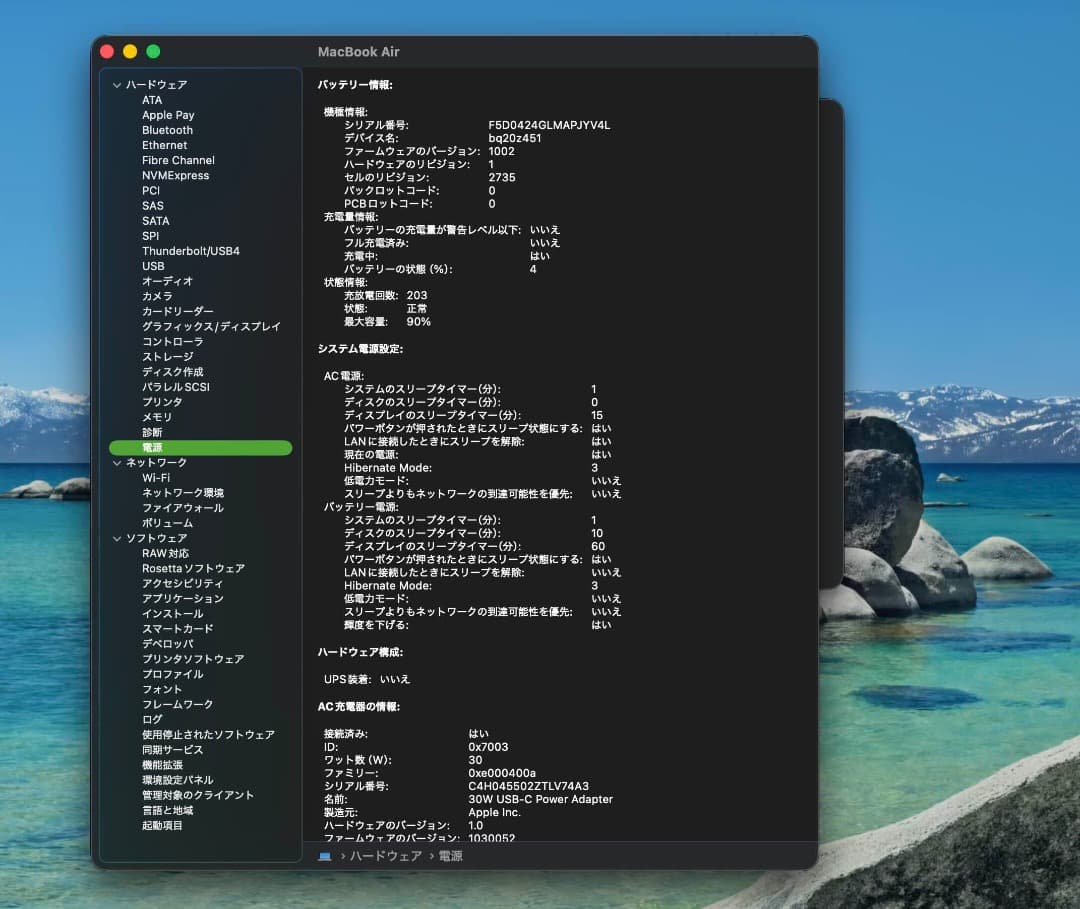Open the 機能拡張 sidebar entry
The image size is (1080, 909).
tap(162, 765)
